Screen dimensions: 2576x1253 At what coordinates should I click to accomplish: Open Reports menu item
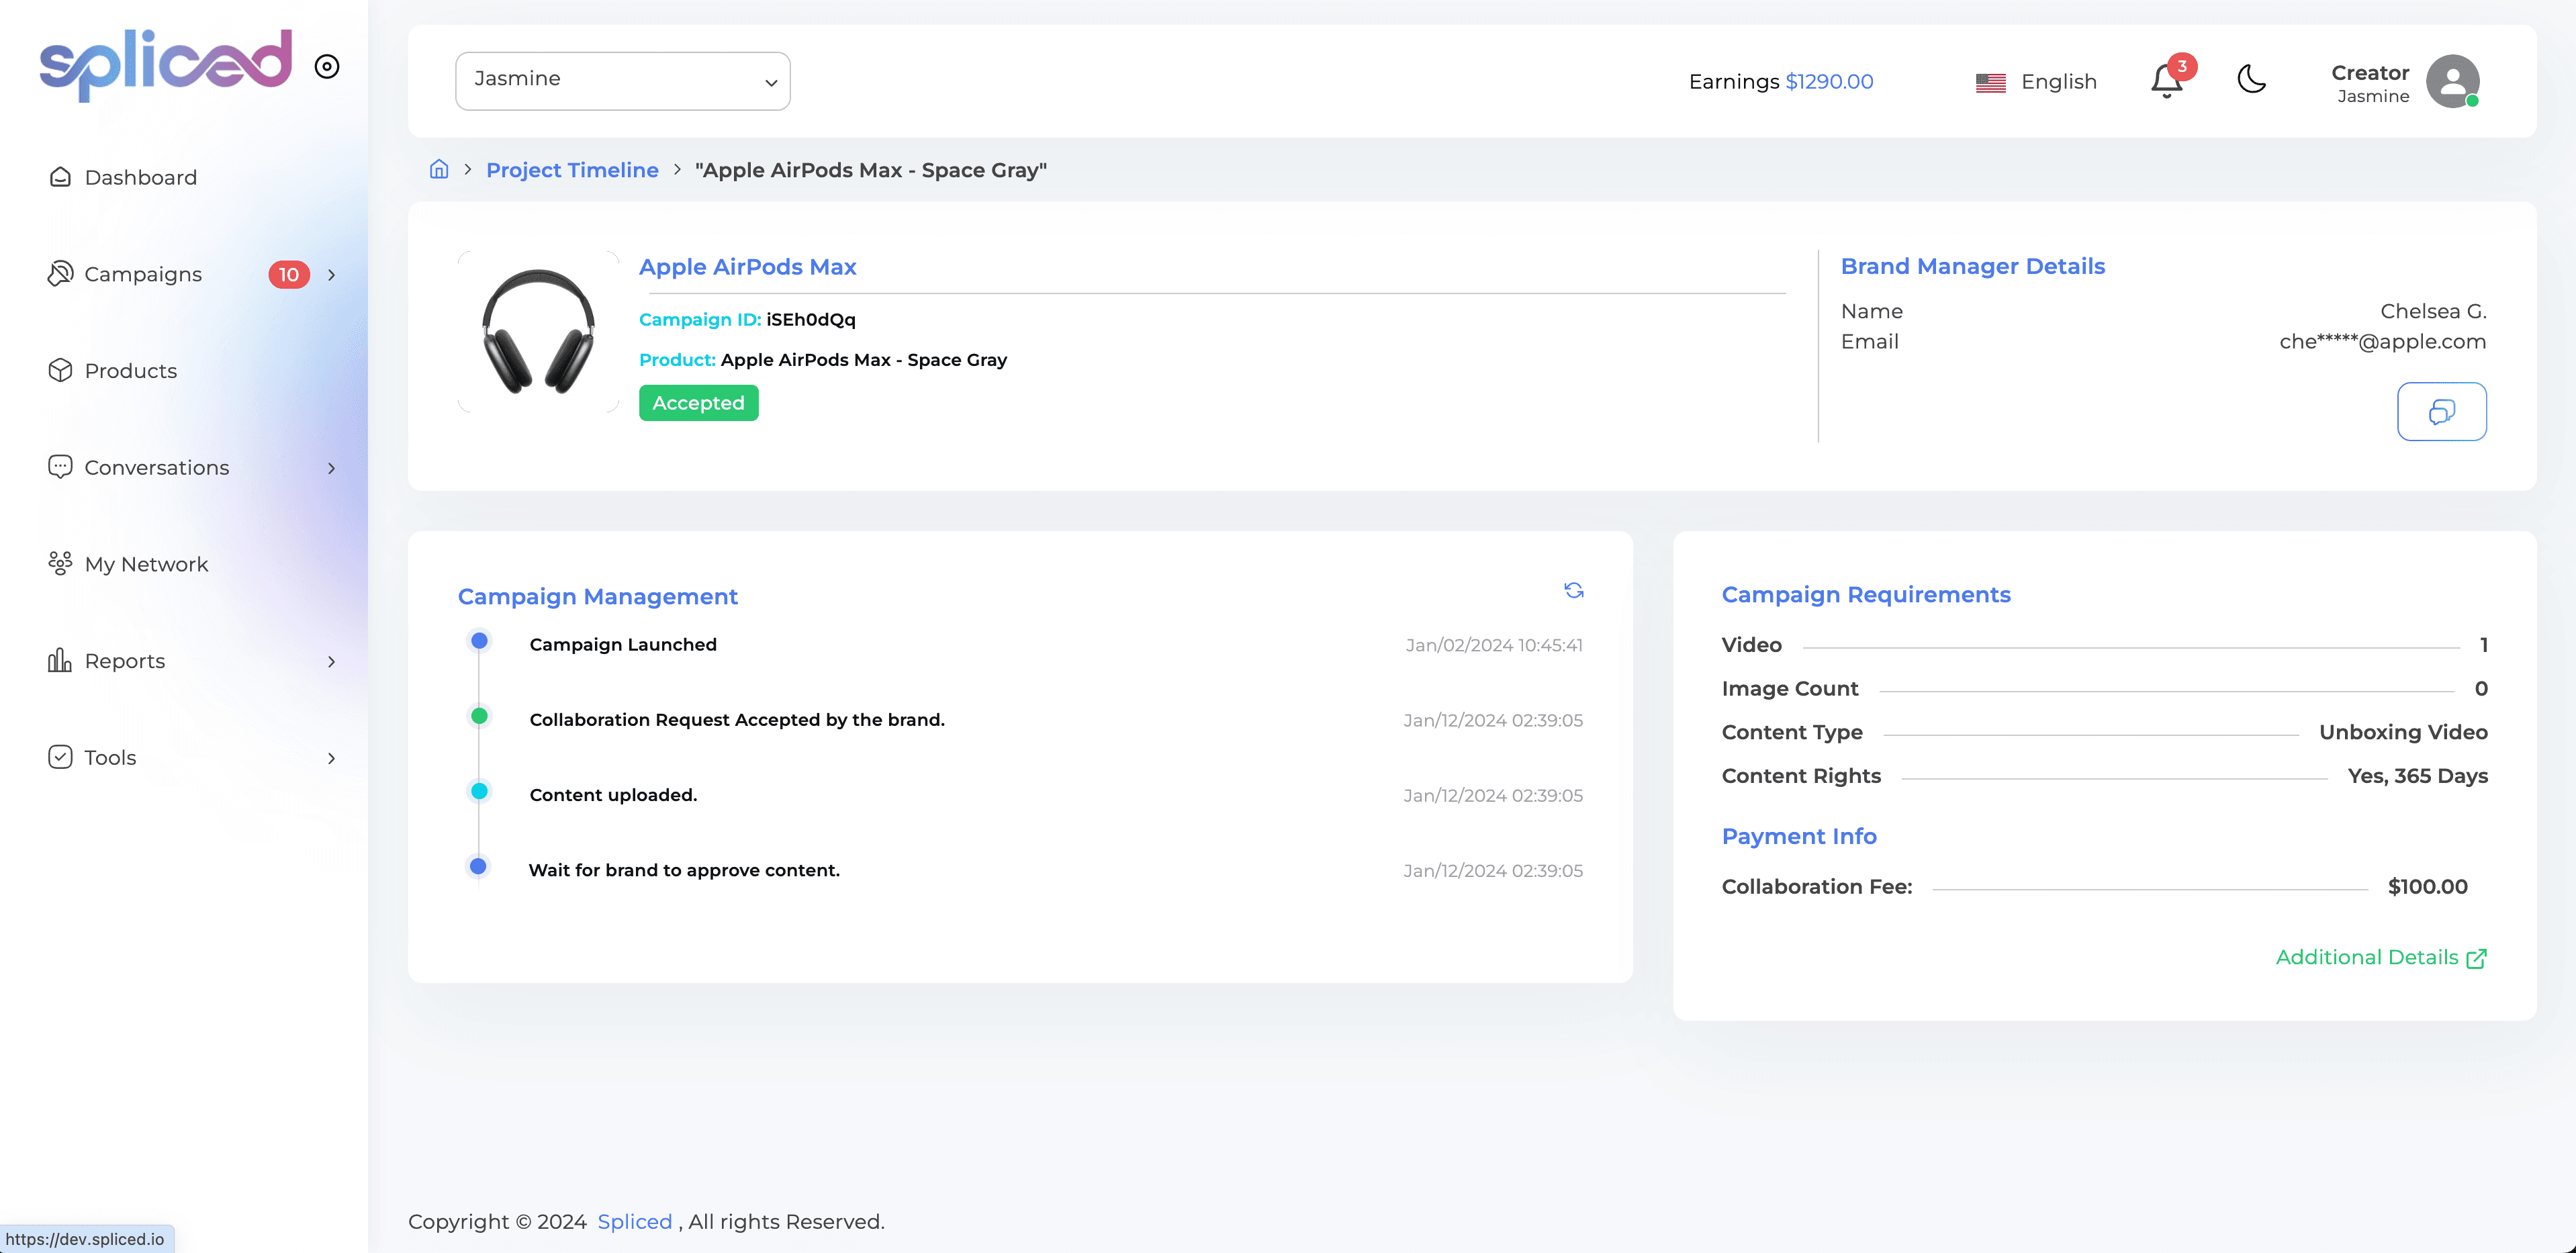coord(125,661)
